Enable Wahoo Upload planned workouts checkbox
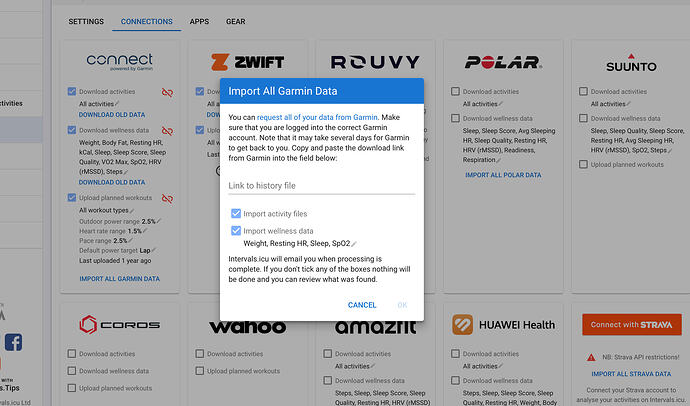690x406 pixels. (x=200, y=371)
